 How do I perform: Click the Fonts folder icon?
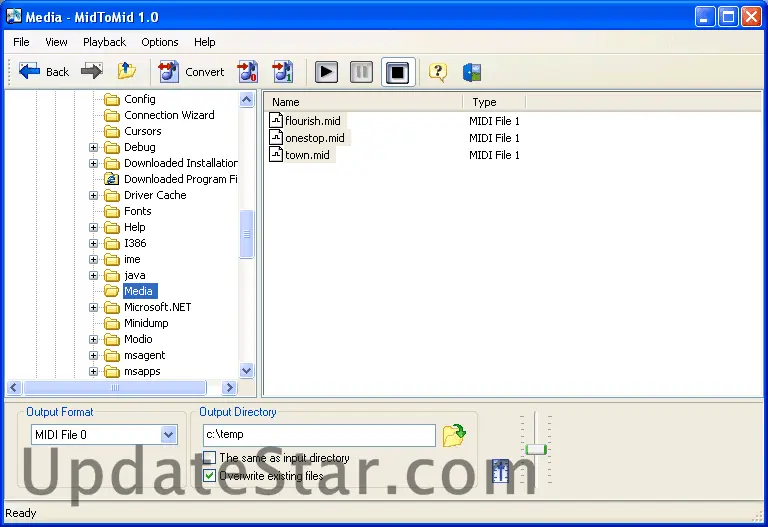click(x=112, y=211)
